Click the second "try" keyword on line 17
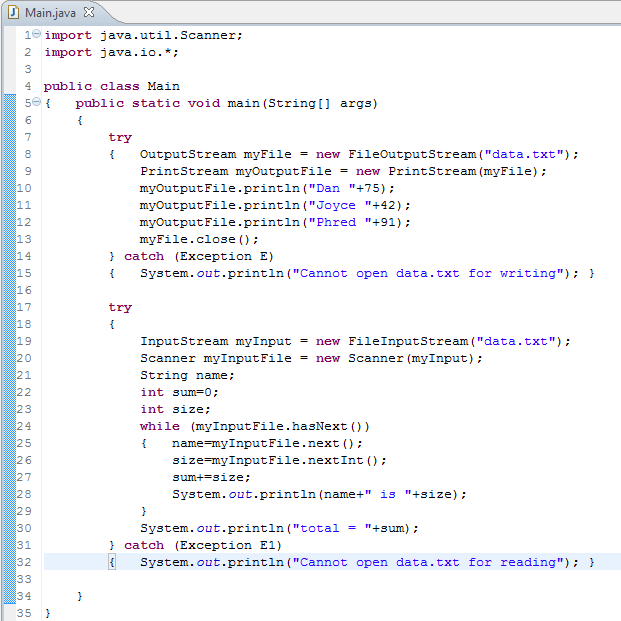621x621 pixels. (x=120, y=307)
